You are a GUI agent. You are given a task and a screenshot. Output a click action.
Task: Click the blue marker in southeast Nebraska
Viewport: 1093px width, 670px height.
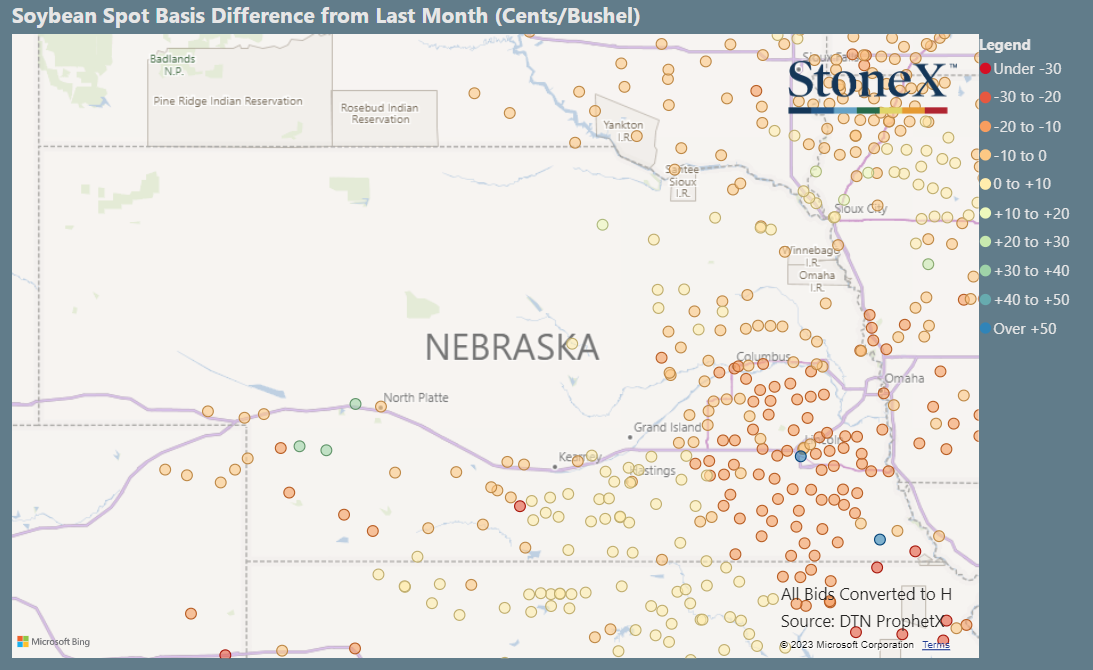coord(879,538)
